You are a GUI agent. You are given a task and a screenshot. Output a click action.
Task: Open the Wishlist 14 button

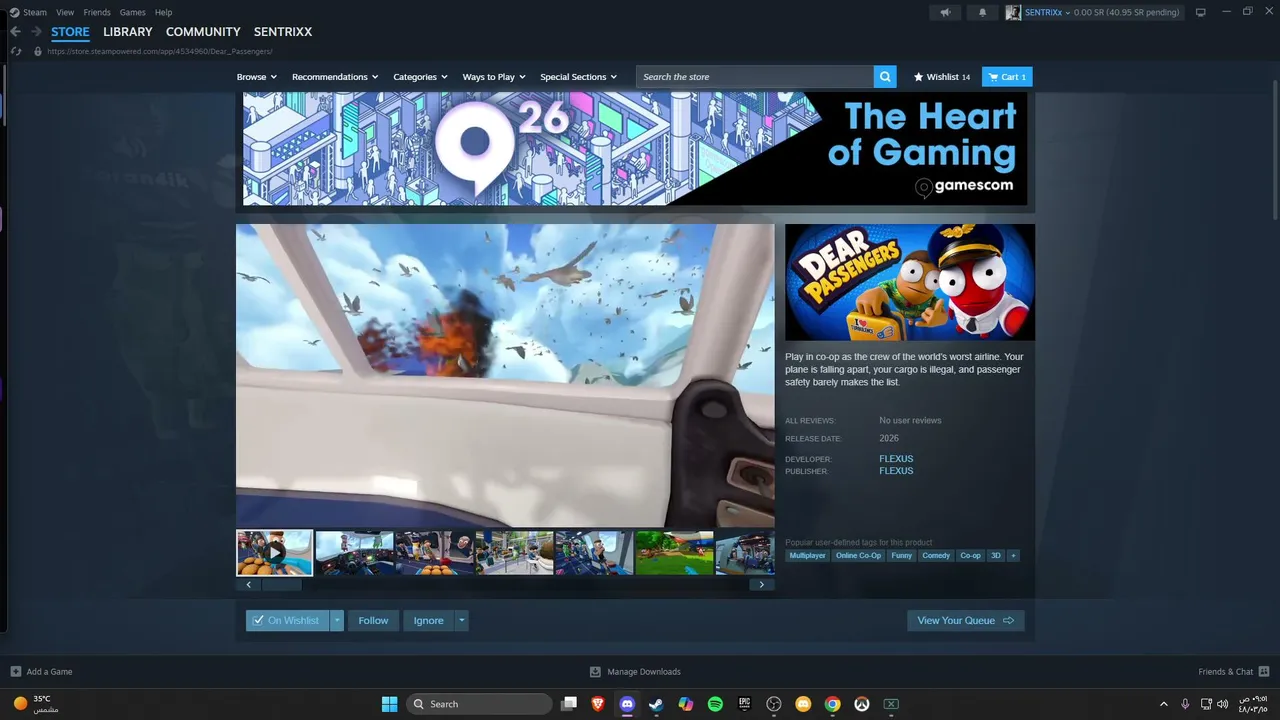[941, 77]
